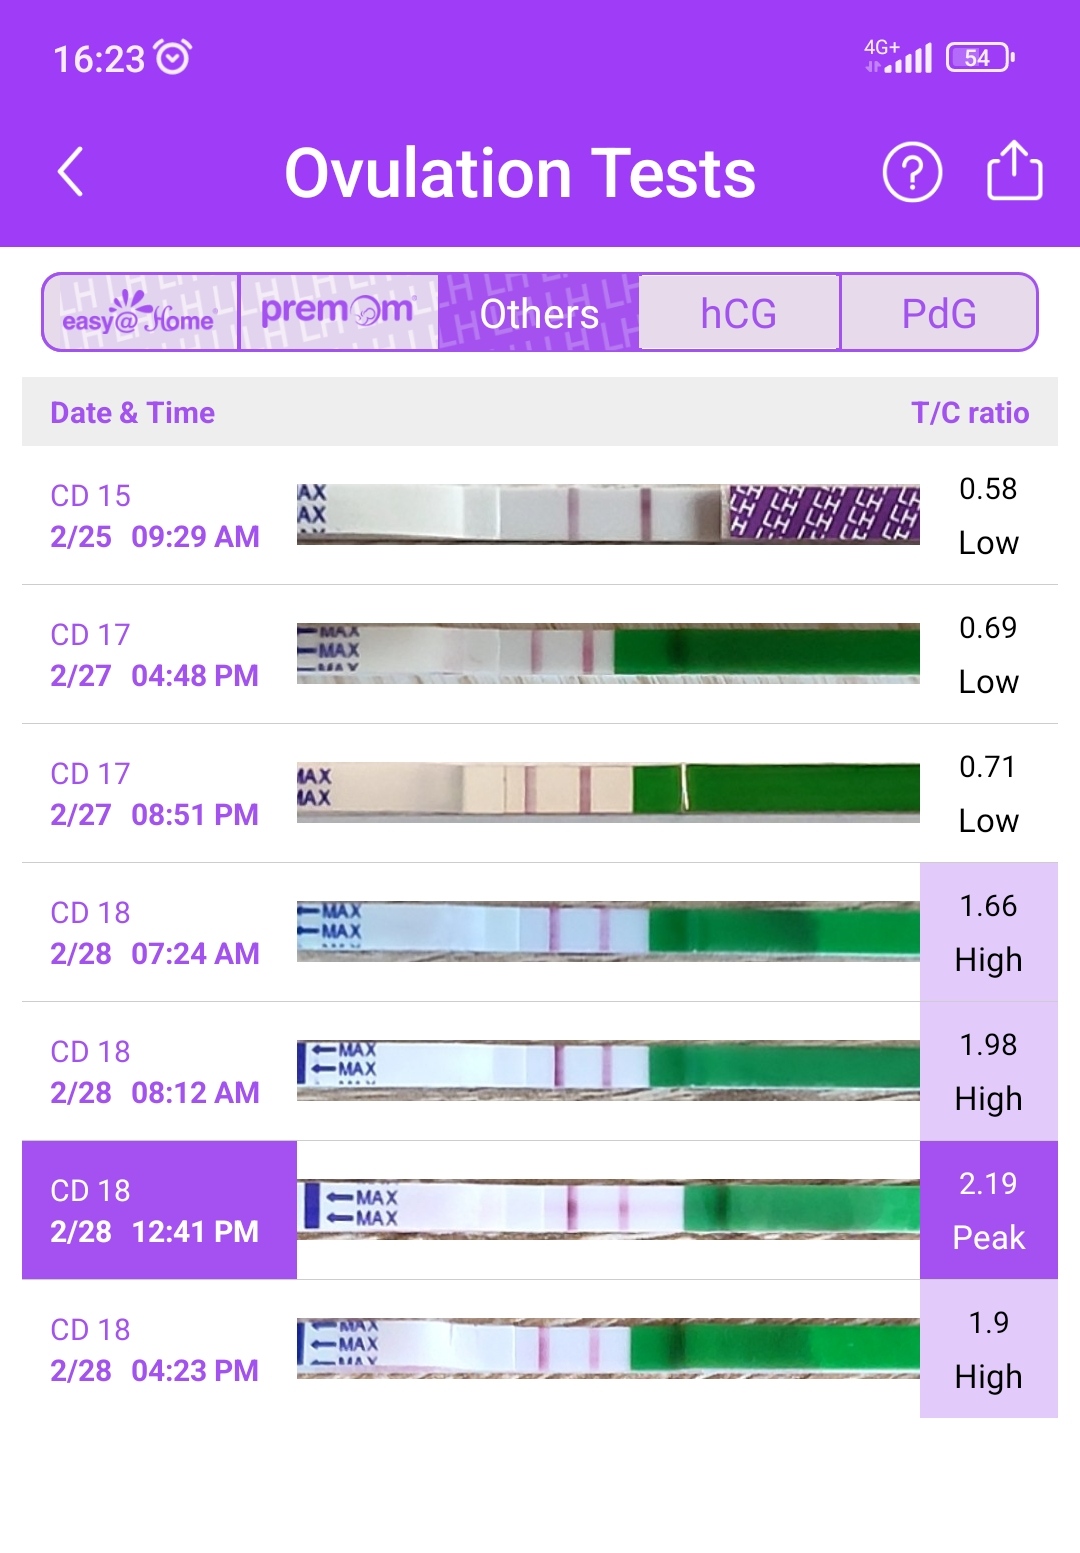
Task: Tap the back arrow icon
Action: (x=71, y=172)
